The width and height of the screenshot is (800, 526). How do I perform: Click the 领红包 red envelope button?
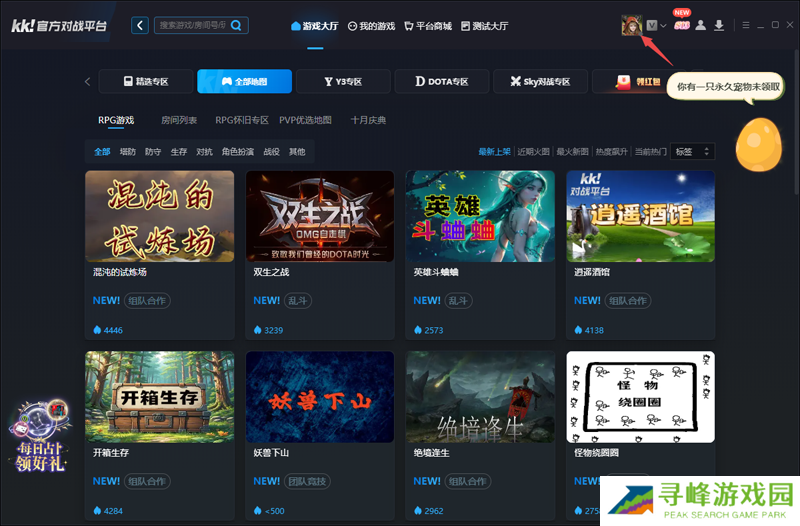pyautogui.click(x=638, y=81)
